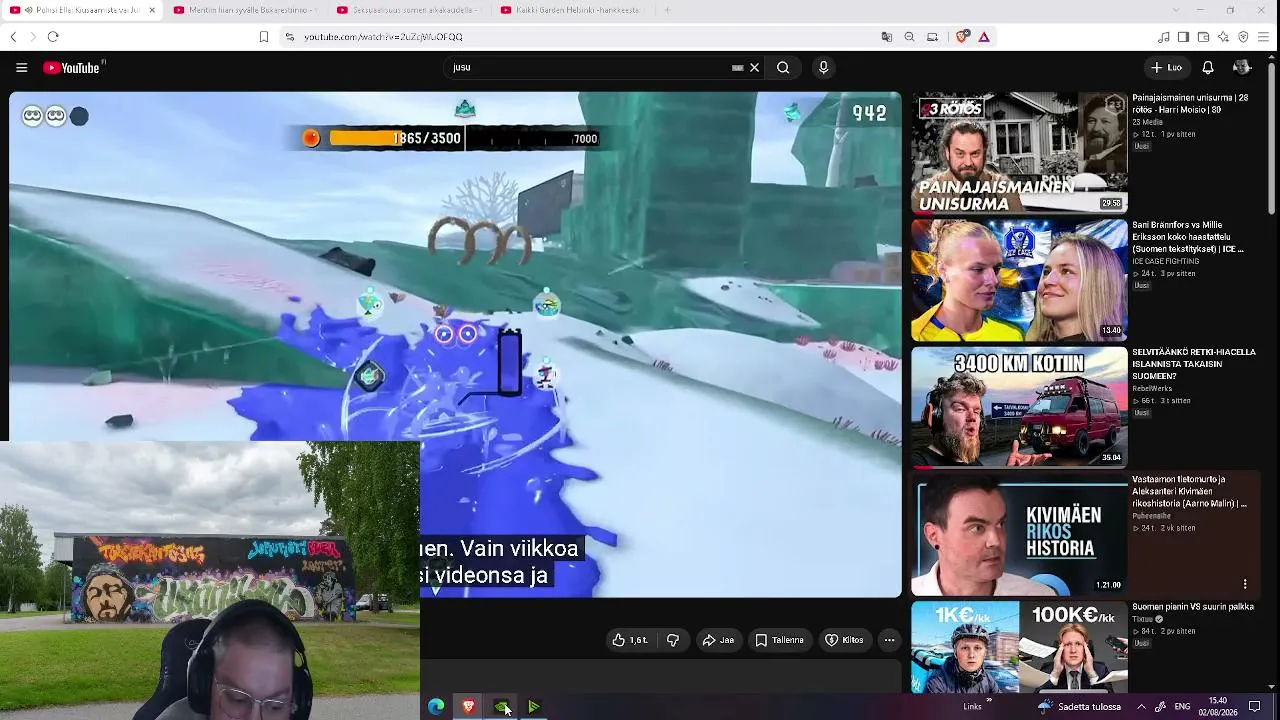This screenshot has height=720, width=1280.
Task: Open the title 'Painajaismainen unisurma | 28 rötös'
Action: point(1190,103)
